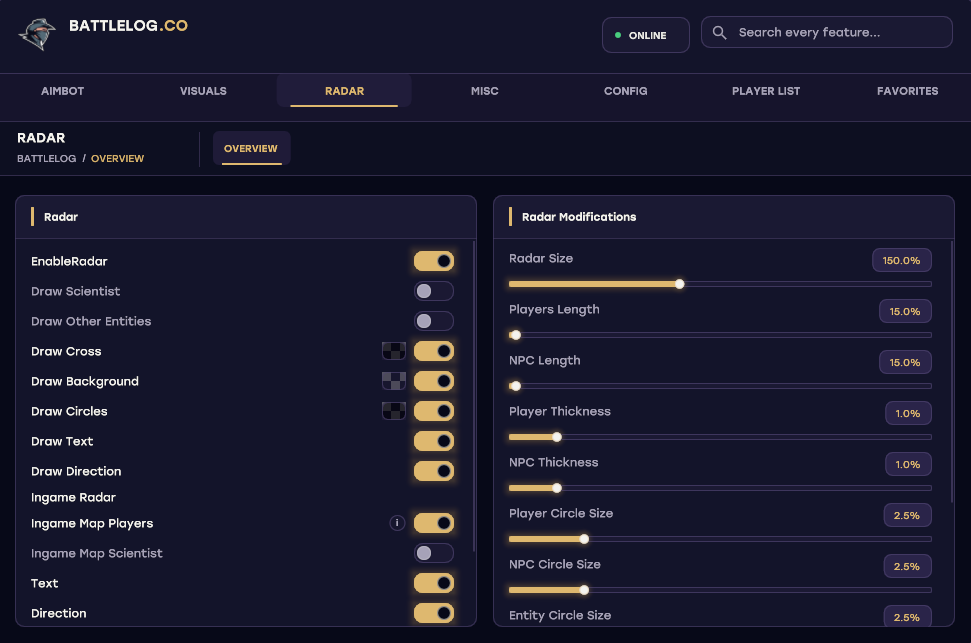Select the Overview sub-tab
Viewport: 971px width, 643px height.
pos(251,149)
